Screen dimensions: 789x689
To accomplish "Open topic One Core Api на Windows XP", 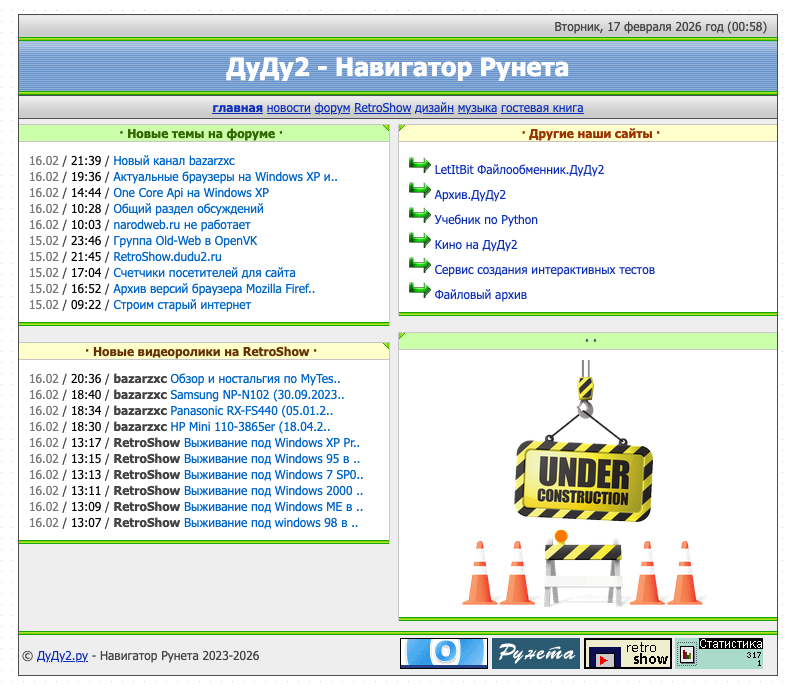I will click(191, 192).
